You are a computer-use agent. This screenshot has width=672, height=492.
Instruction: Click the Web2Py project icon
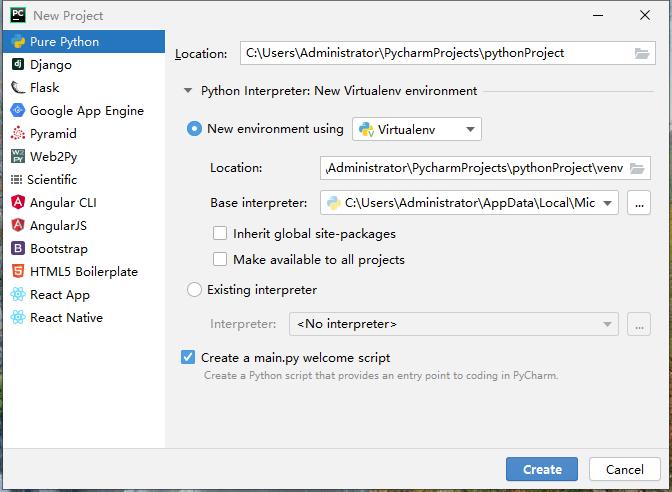(x=18, y=156)
